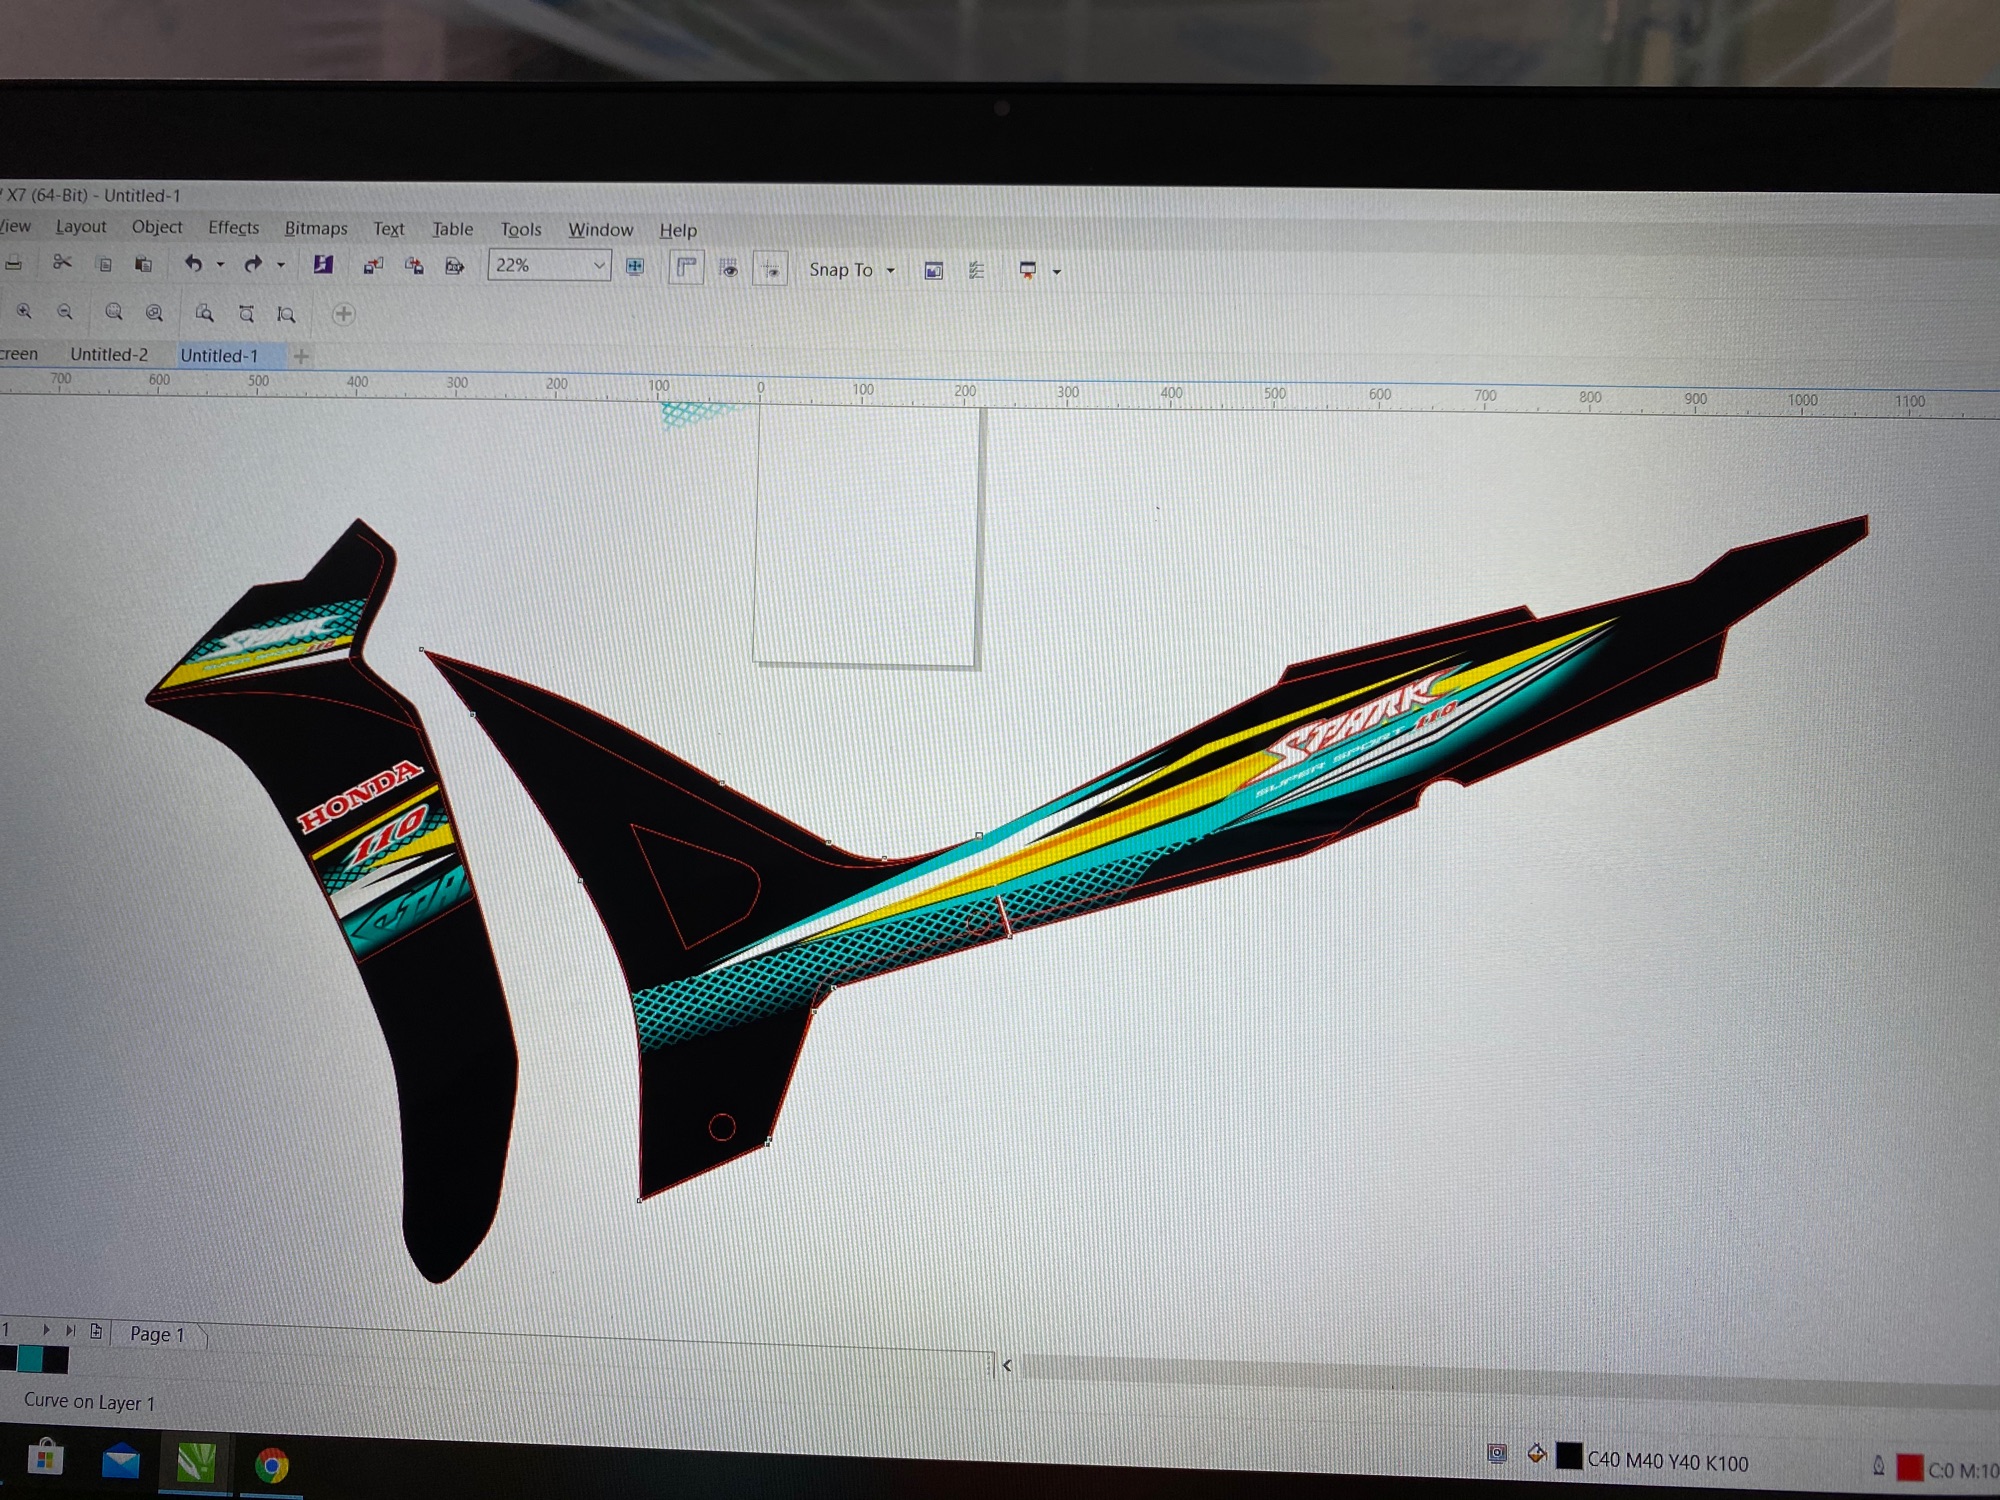Open the Snap To dropdown

[852, 270]
